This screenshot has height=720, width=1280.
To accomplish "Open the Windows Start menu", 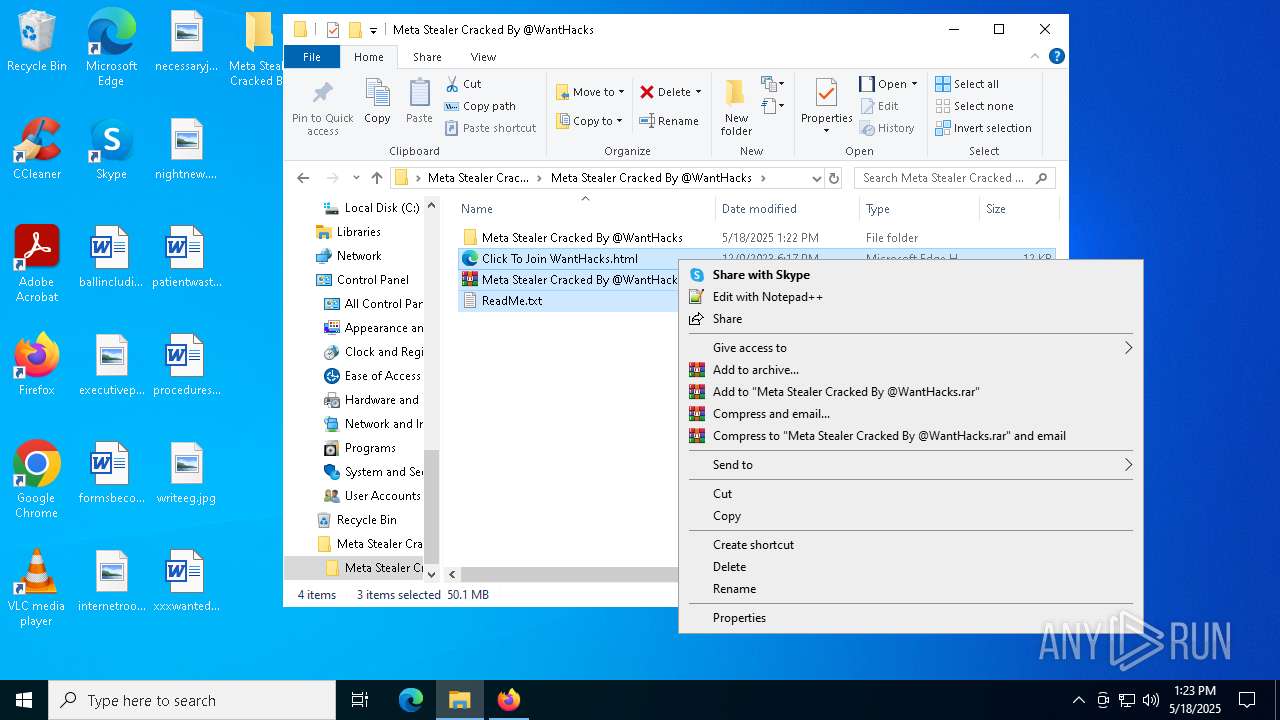I will pyautogui.click(x=24, y=700).
